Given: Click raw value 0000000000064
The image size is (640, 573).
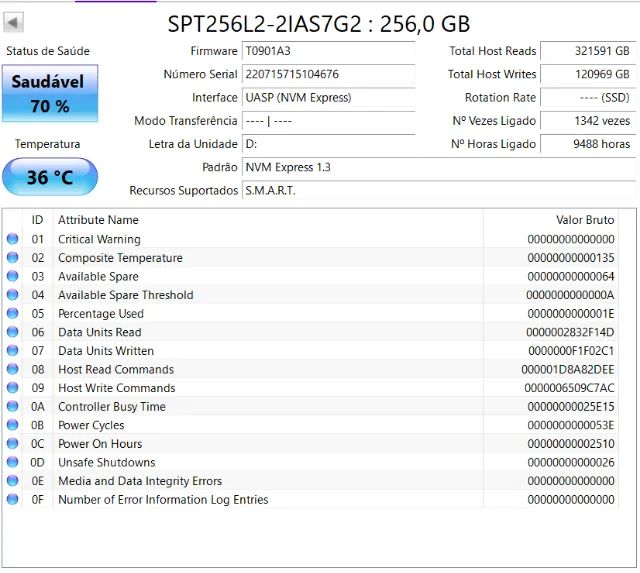Looking at the screenshot, I should pyautogui.click(x=571, y=277).
